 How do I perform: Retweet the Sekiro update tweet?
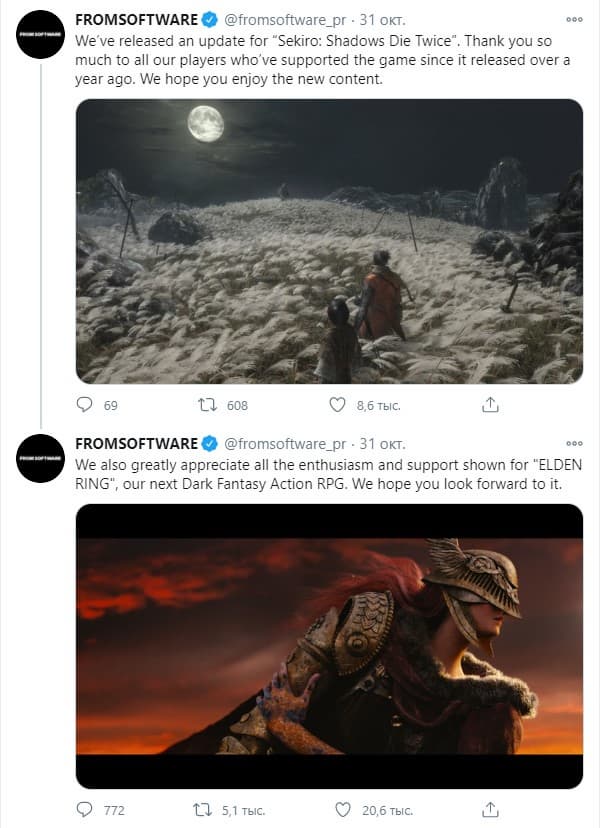coord(206,405)
